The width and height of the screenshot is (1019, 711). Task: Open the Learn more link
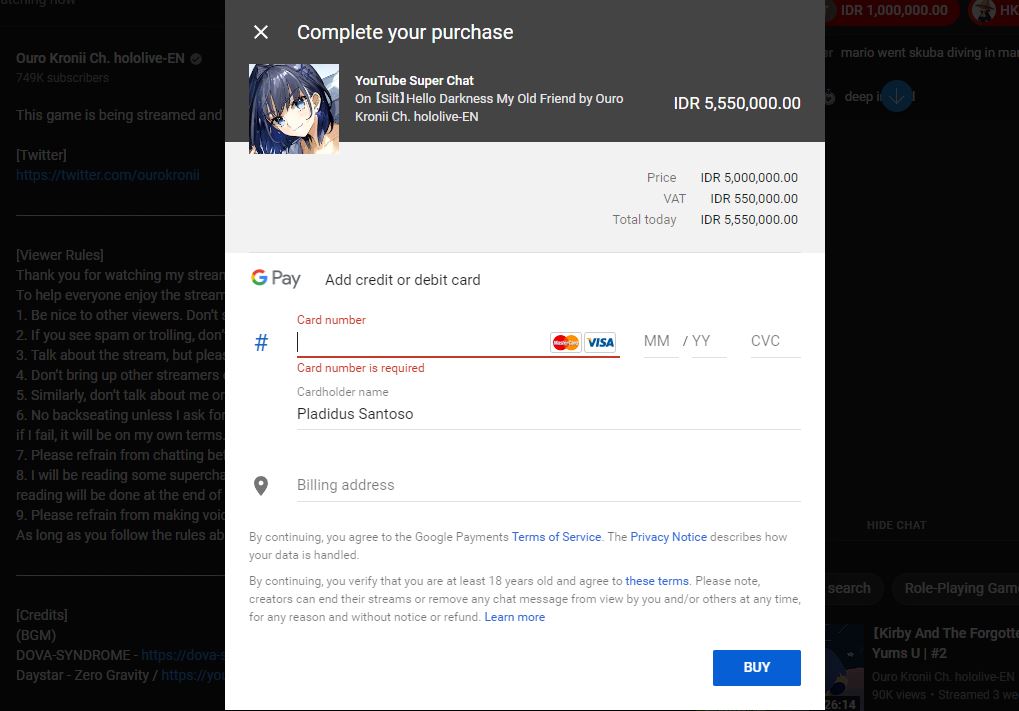[x=515, y=617]
